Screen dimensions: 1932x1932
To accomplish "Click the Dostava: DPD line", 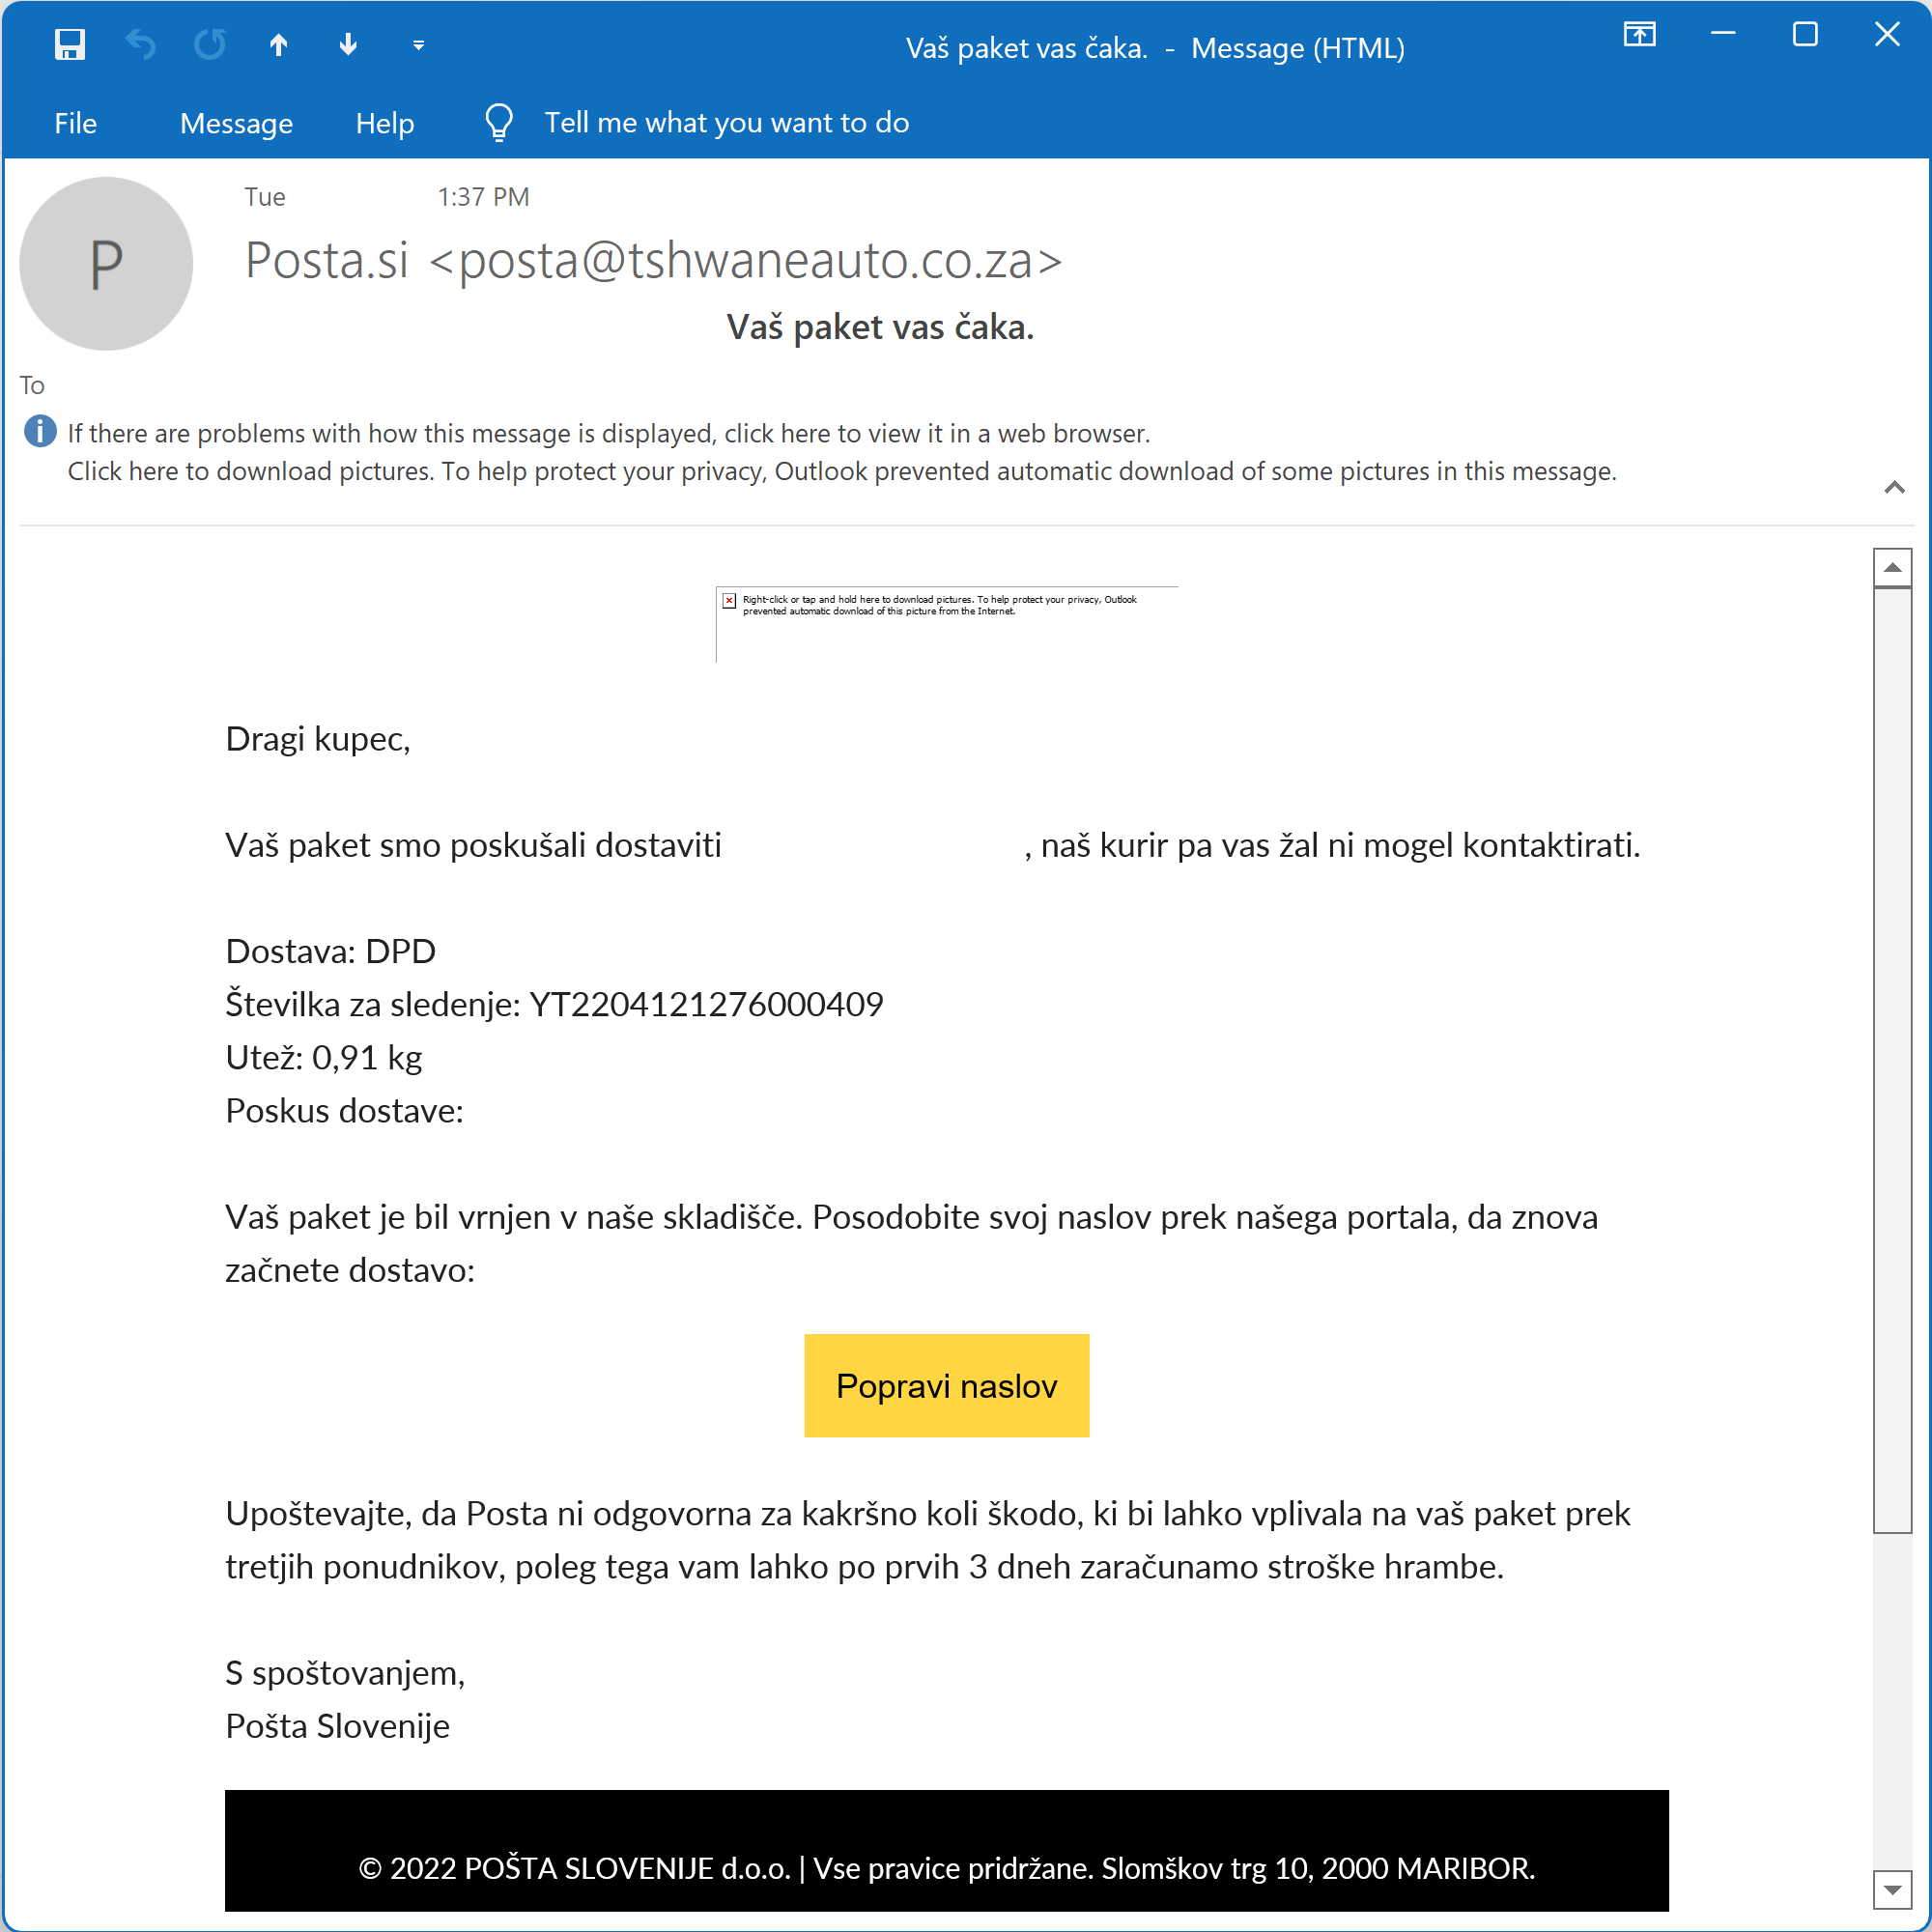I will click(331, 951).
